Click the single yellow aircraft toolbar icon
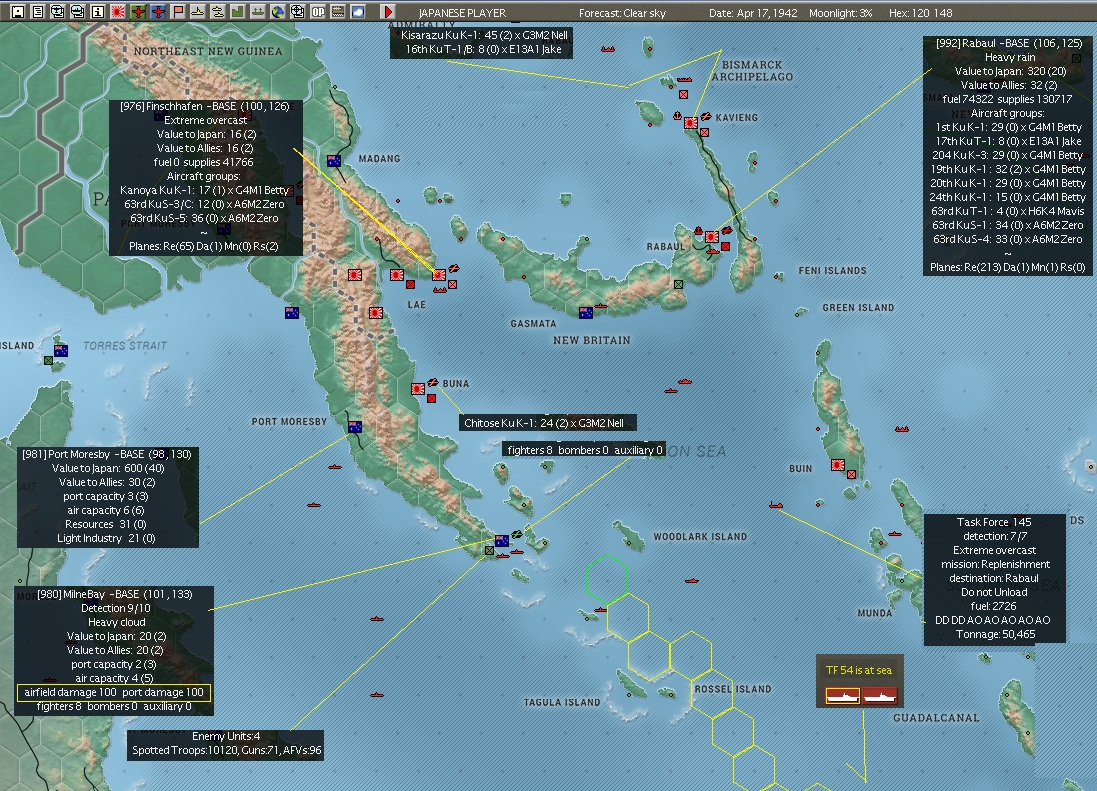Viewport: 1097px width, 791px height. pos(198,12)
